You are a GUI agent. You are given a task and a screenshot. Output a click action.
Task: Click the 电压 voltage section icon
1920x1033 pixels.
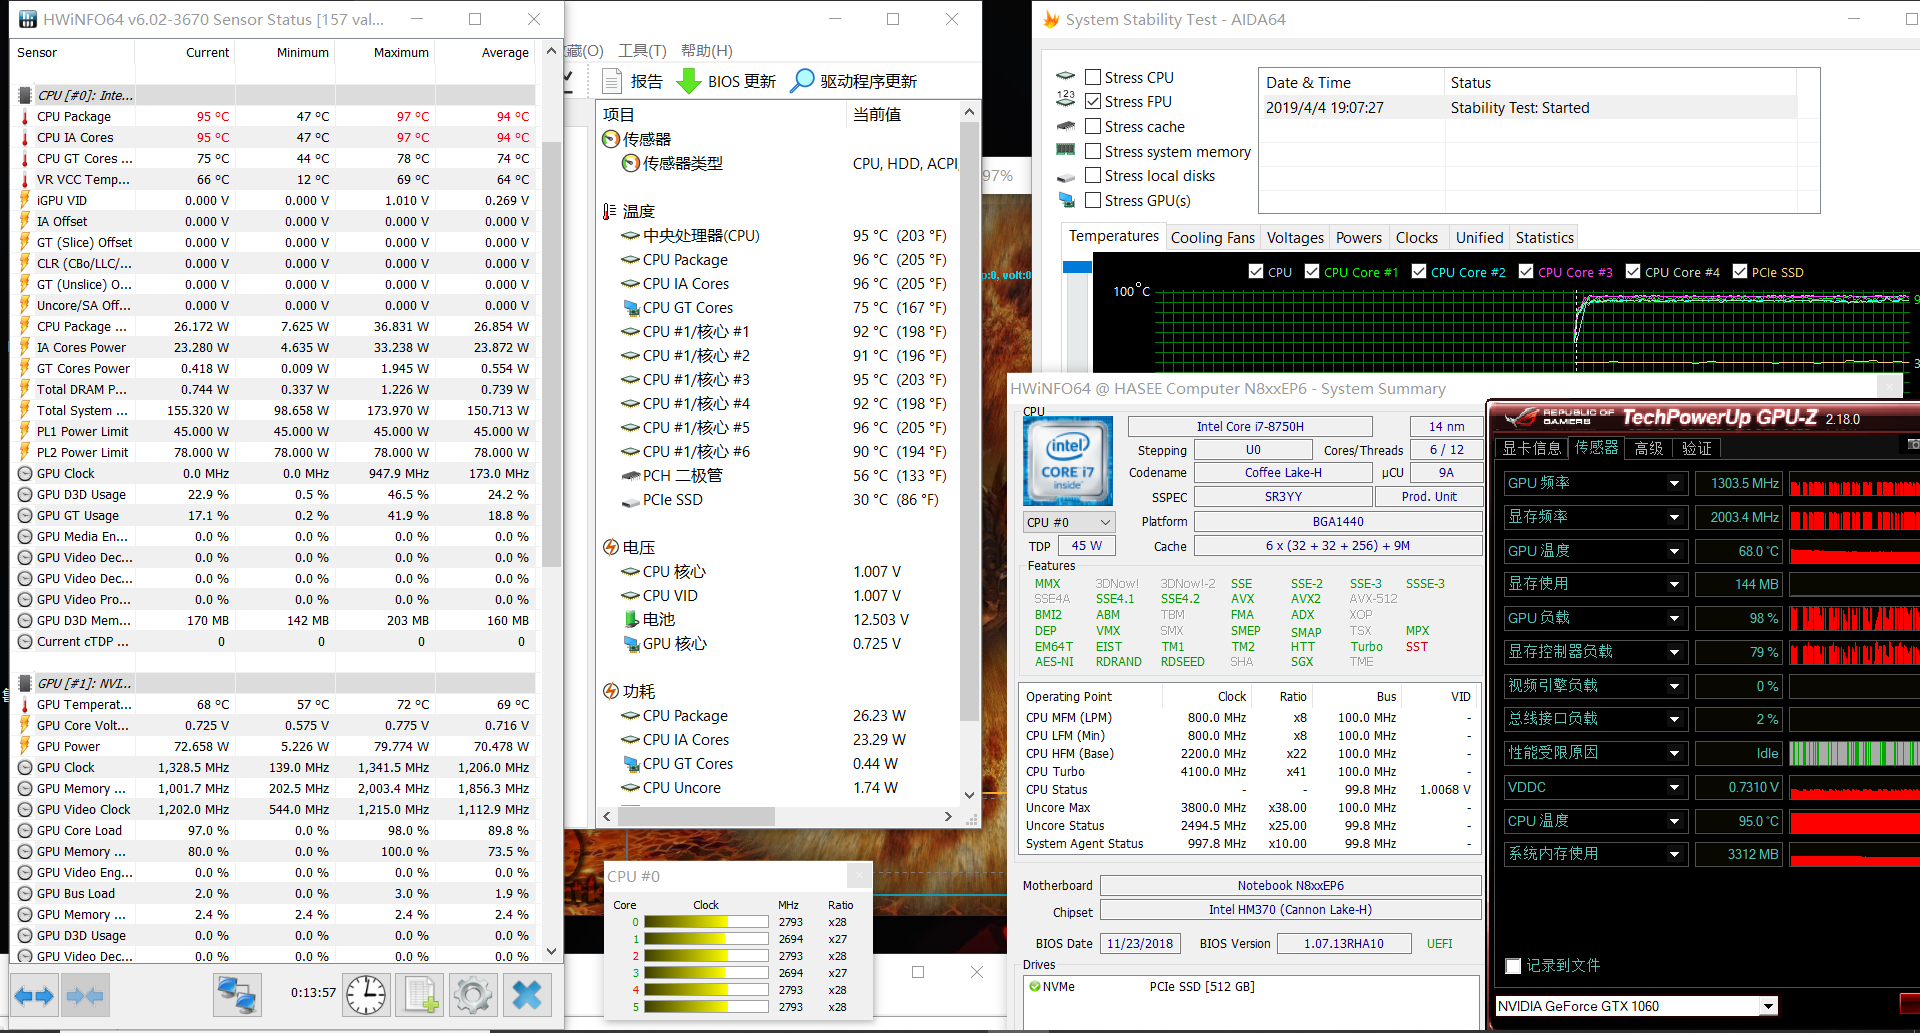click(x=611, y=547)
